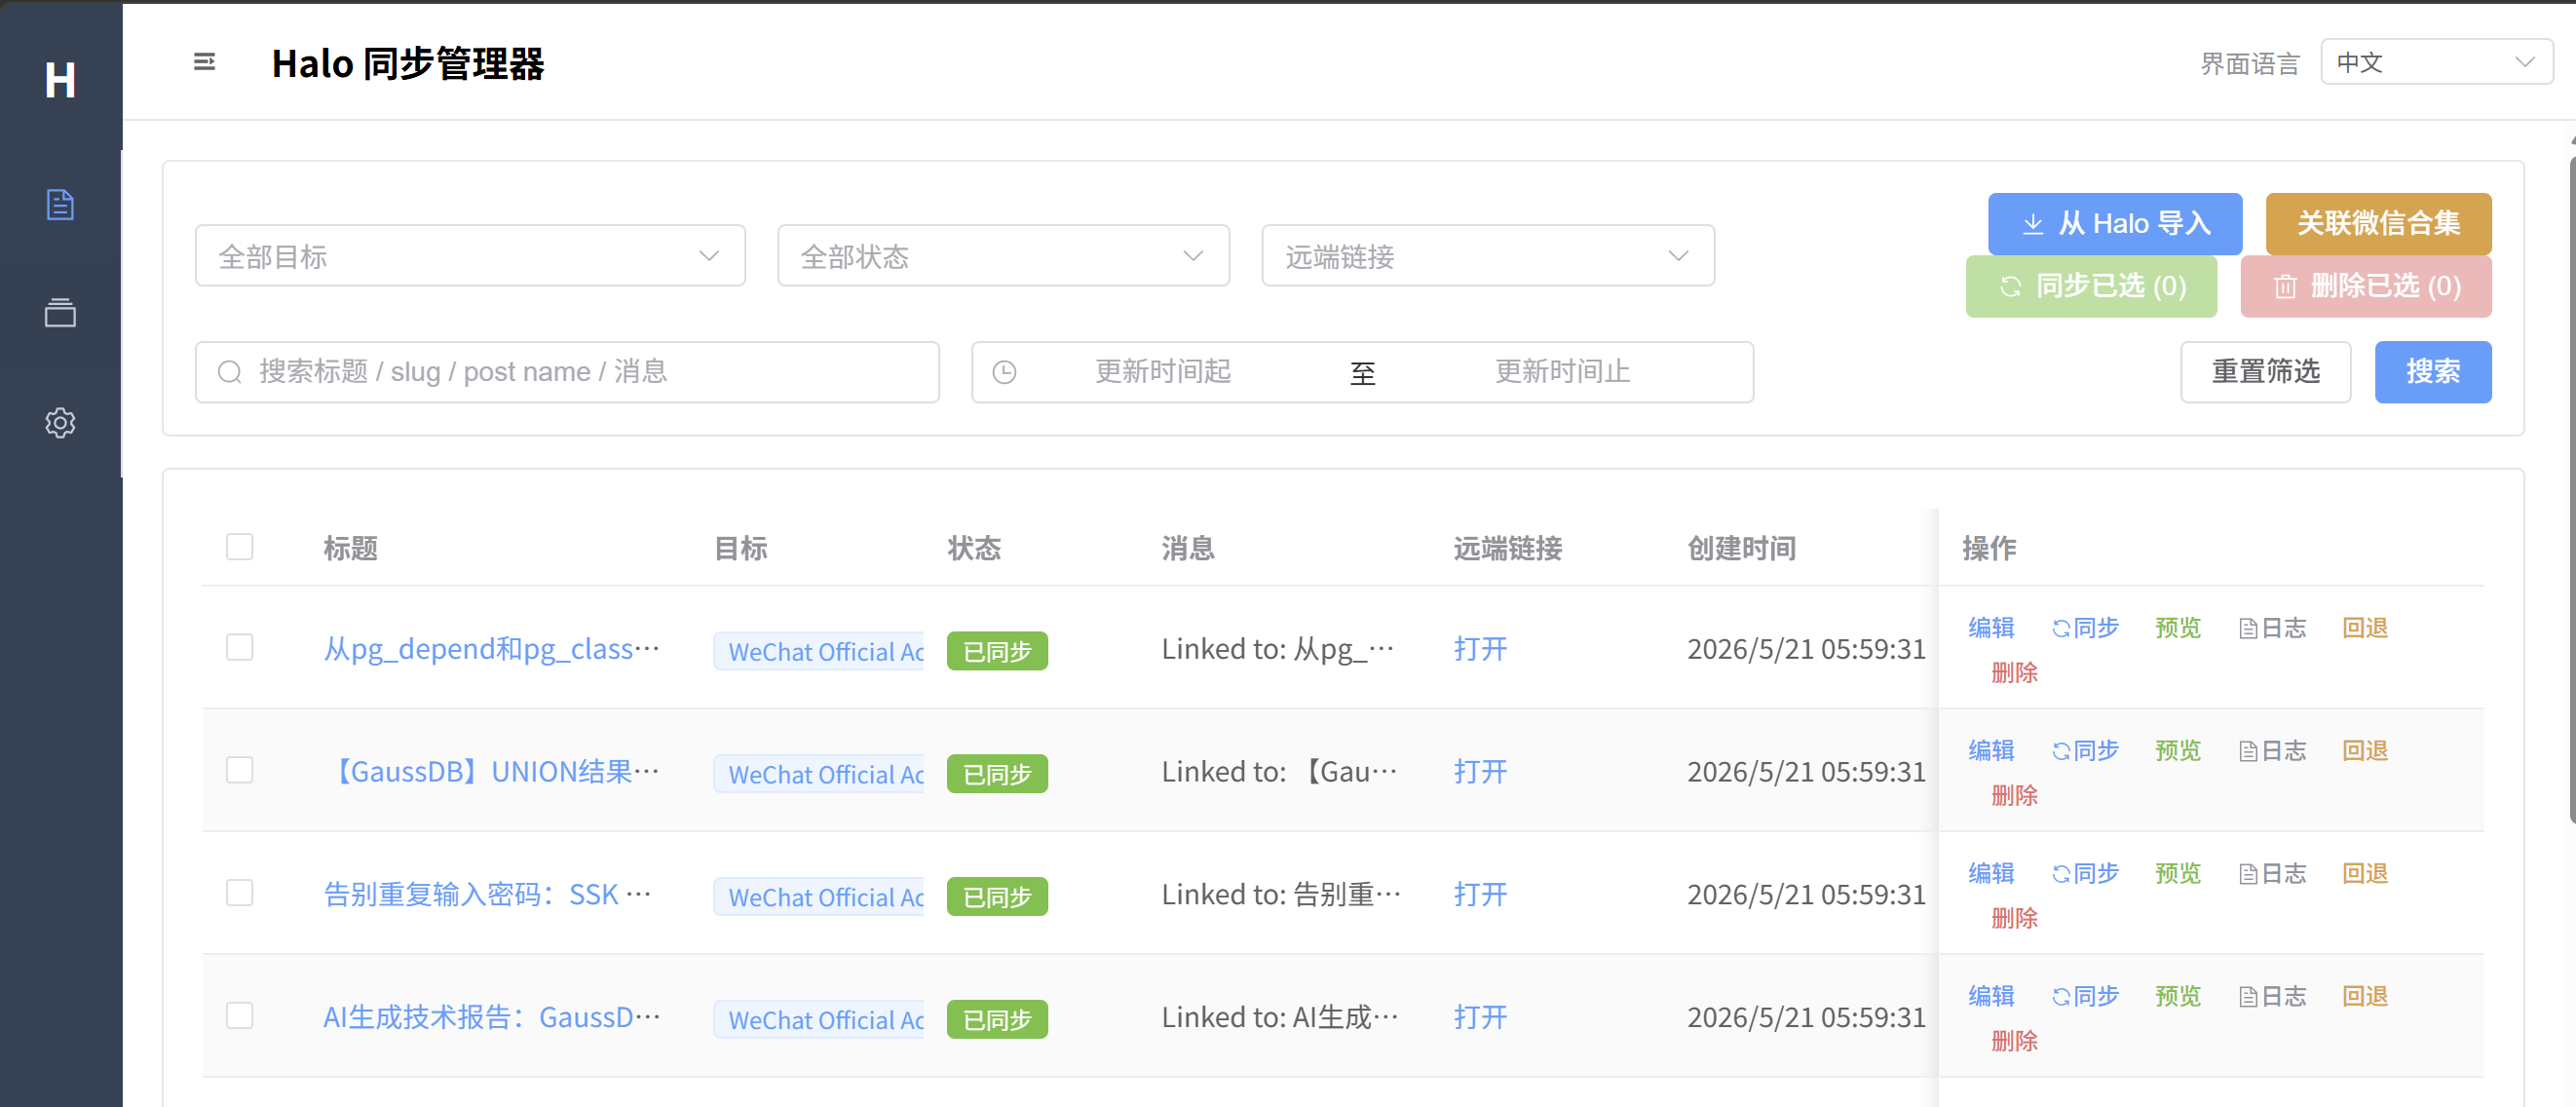Open the 从pg_depend和pg_class article title
Image resolution: width=2576 pixels, height=1107 pixels.
click(x=491, y=649)
